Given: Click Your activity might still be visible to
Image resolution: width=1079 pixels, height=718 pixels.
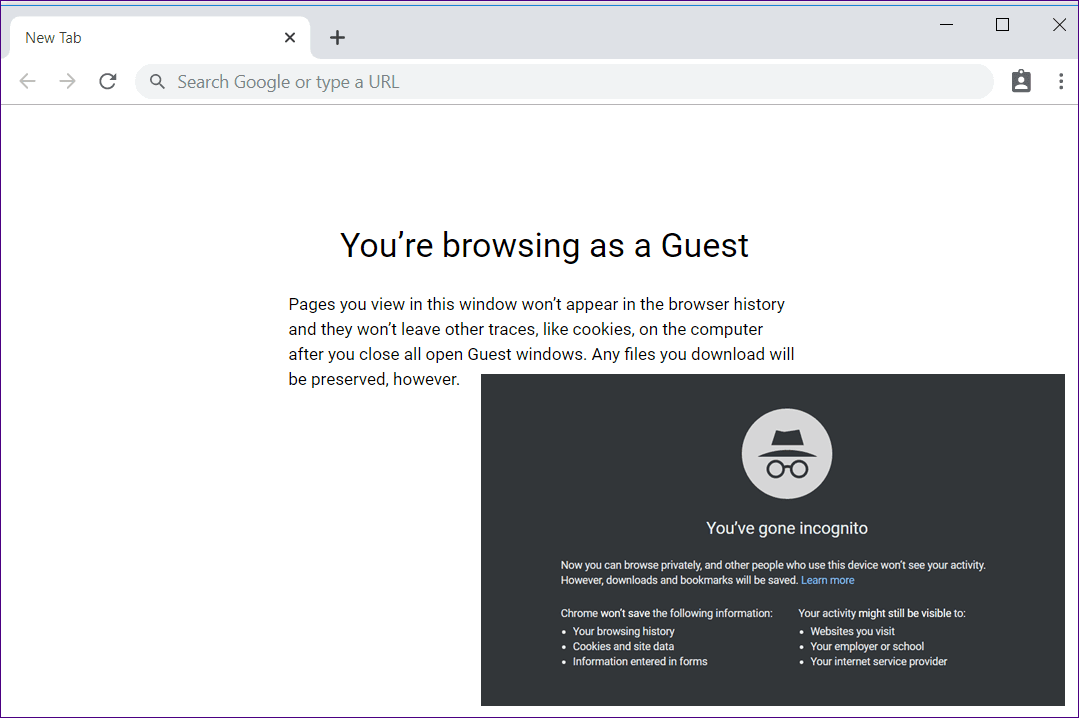Looking at the screenshot, I should point(882,613).
